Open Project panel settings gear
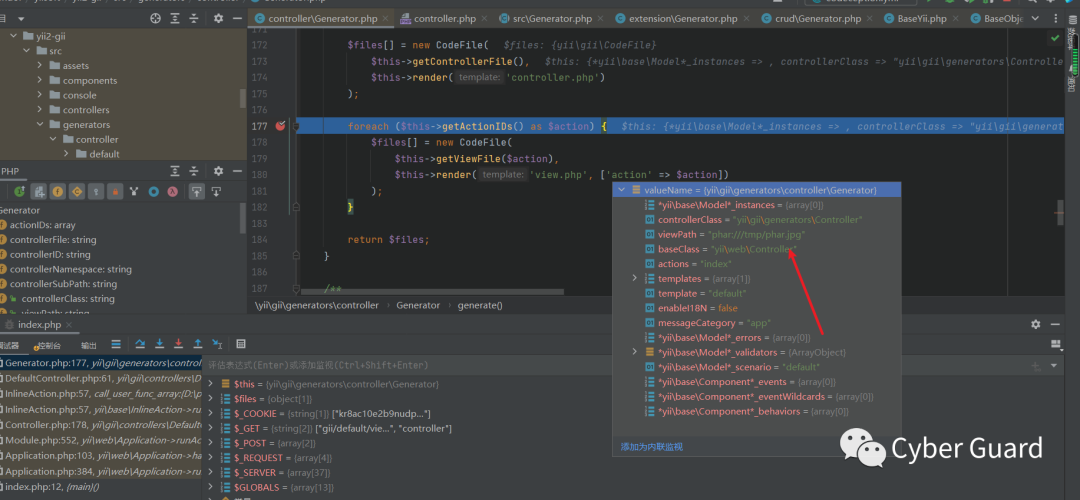The width and height of the screenshot is (1080, 500). pos(218,19)
